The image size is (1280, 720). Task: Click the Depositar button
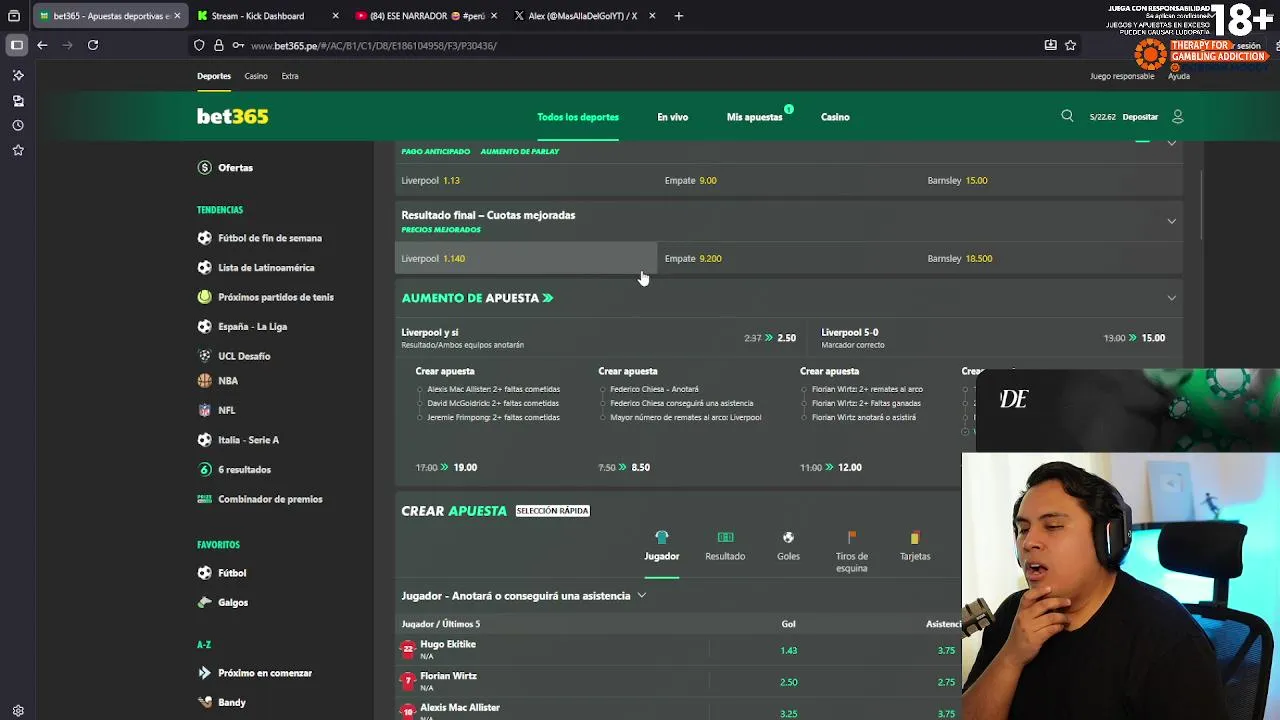tap(1140, 117)
